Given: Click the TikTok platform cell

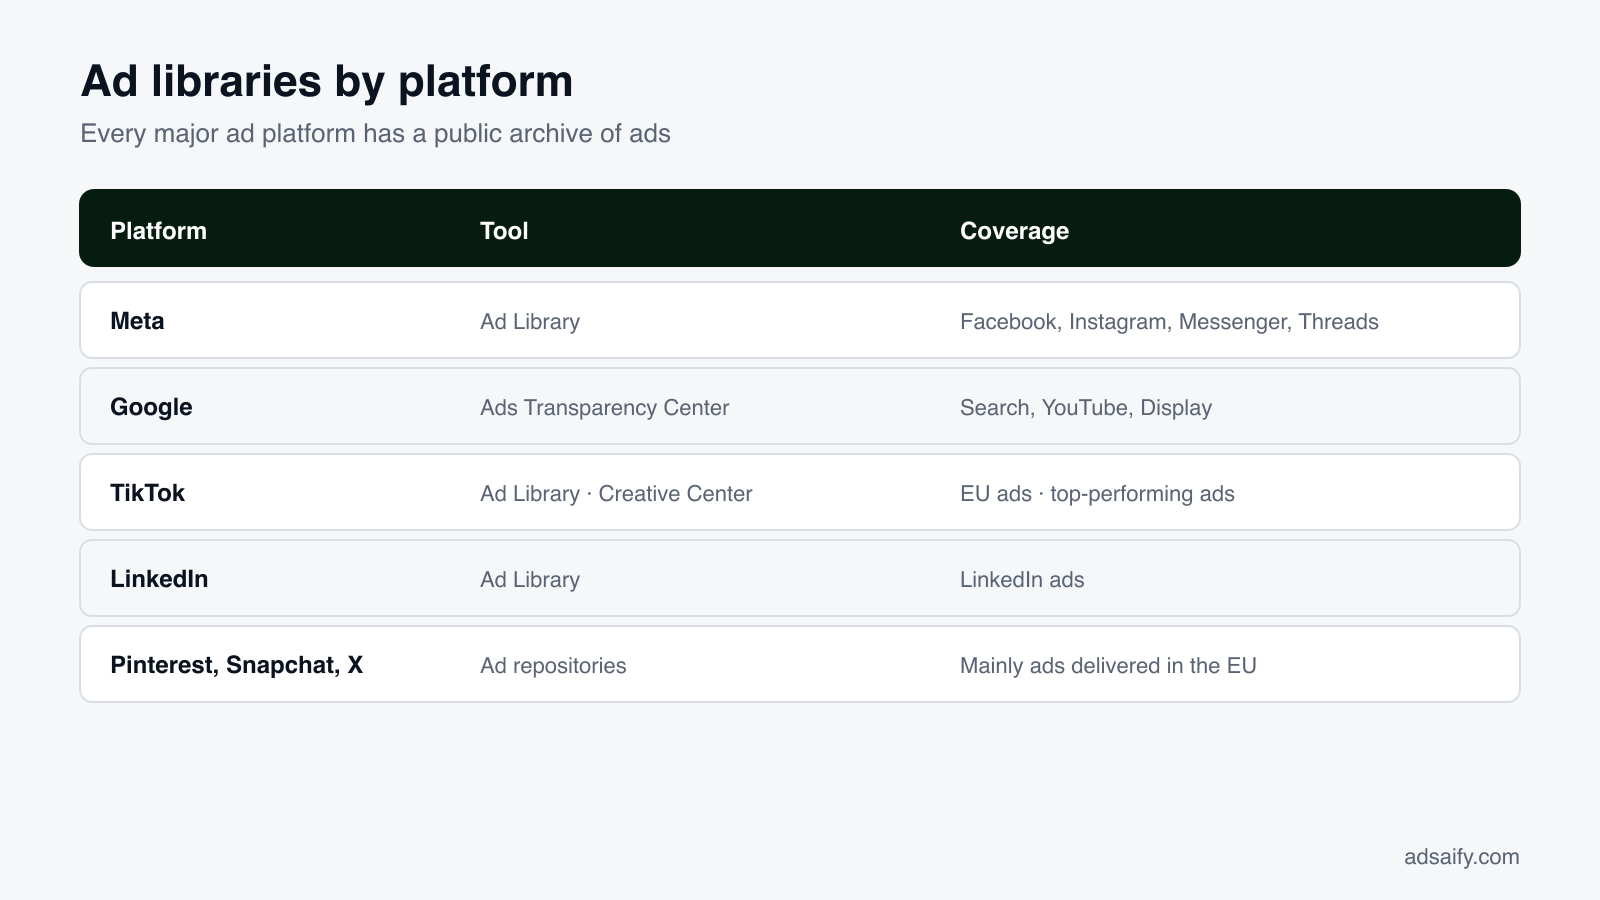Looking at the screenshot, I should tap(147, 493).
